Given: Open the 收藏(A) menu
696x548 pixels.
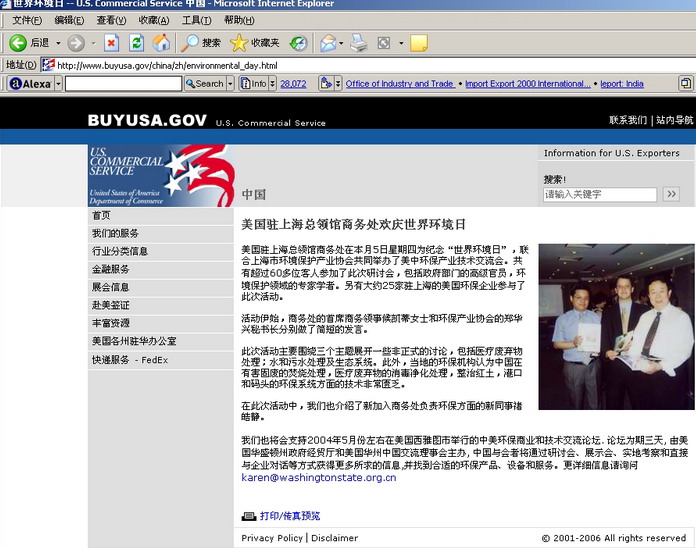Looking at the screenshot, I should [x=154, y=20].
